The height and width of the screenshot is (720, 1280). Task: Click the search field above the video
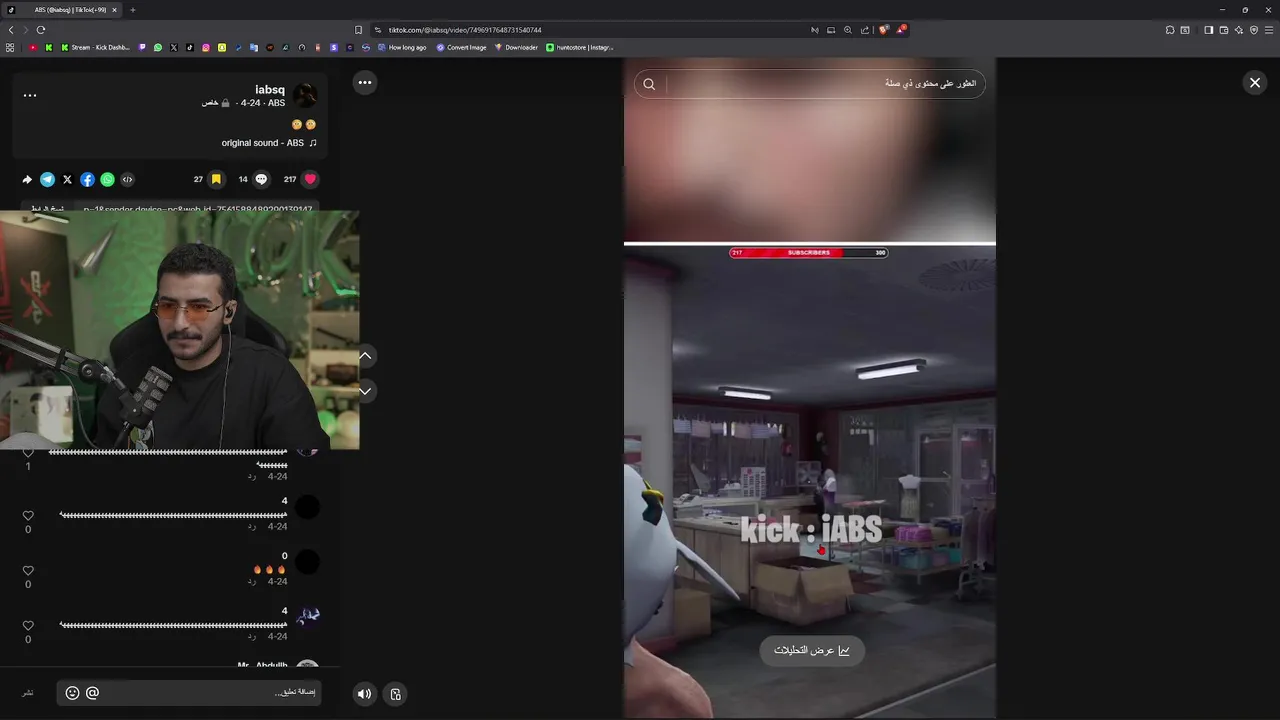click(810, 84)
